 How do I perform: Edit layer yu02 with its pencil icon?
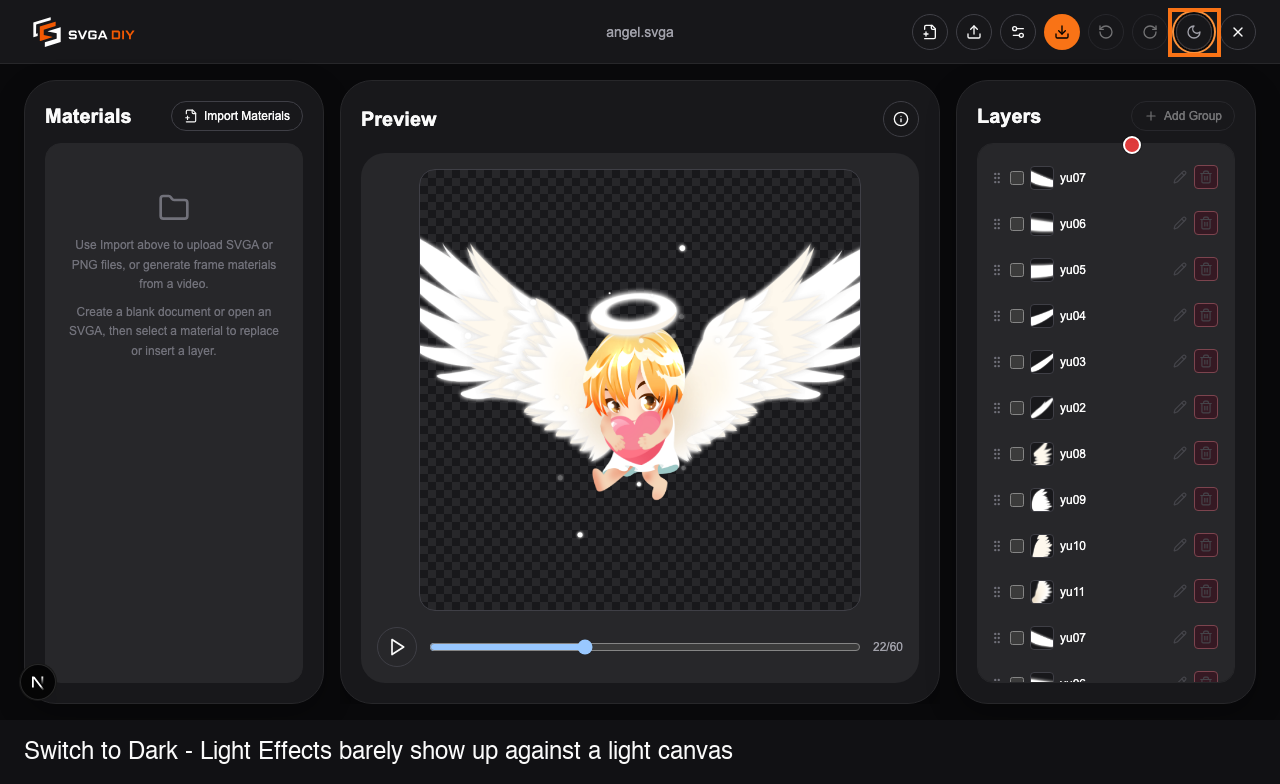[x=1180, y=407]
